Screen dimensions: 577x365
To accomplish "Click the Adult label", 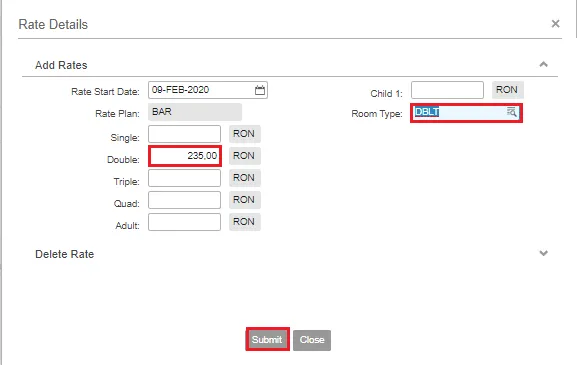I will pos(127,226).
